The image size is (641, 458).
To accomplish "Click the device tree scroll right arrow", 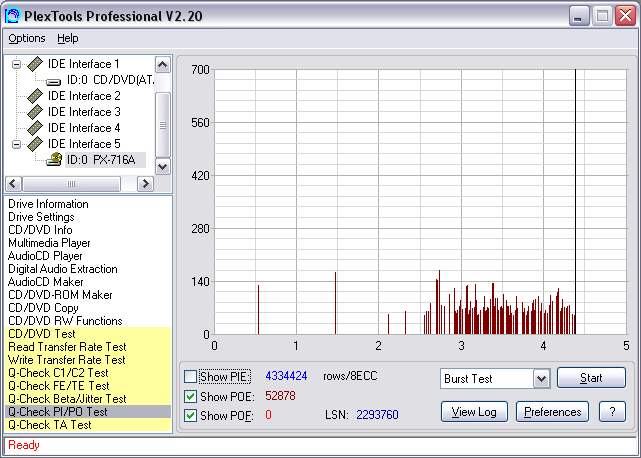I will point(146,184).
